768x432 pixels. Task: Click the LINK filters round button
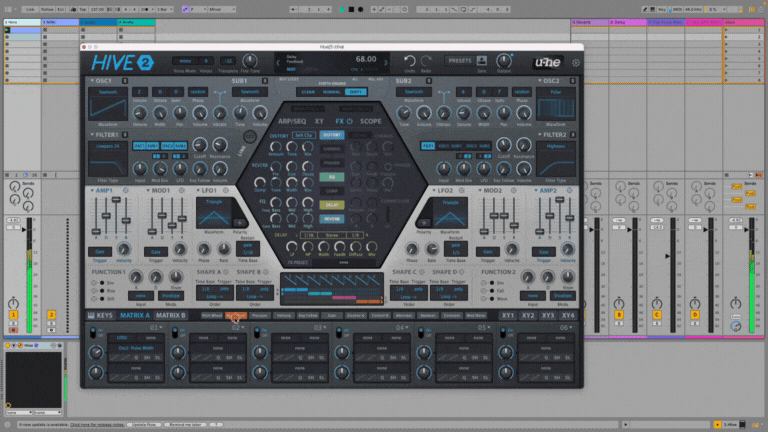250,137
